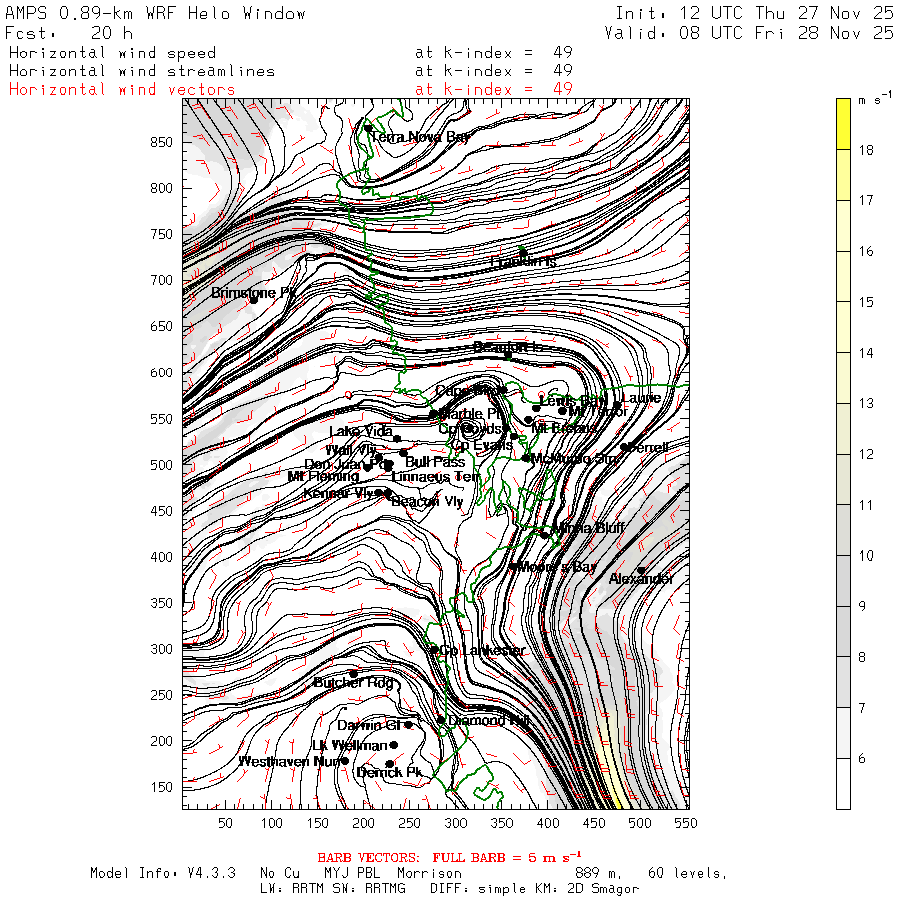The height and width of the screenshot is (900, 900).
Task: Click gray color bar segment between 9 and 10
Action: pos(843,581)
